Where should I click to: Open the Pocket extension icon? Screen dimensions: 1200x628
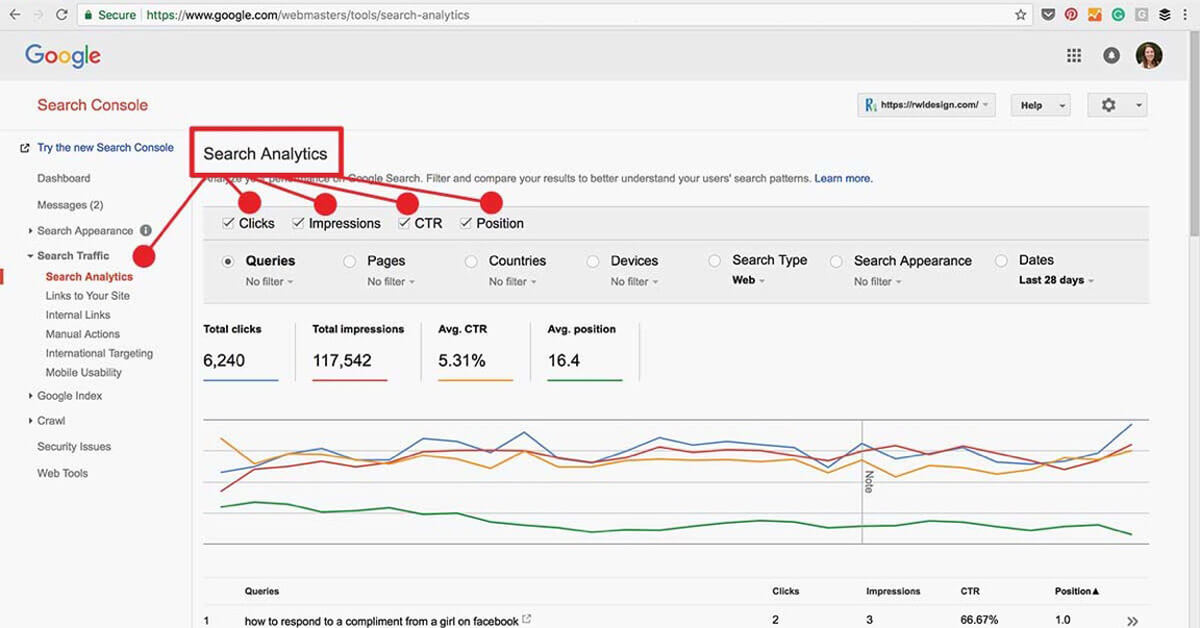point(1047,15)
